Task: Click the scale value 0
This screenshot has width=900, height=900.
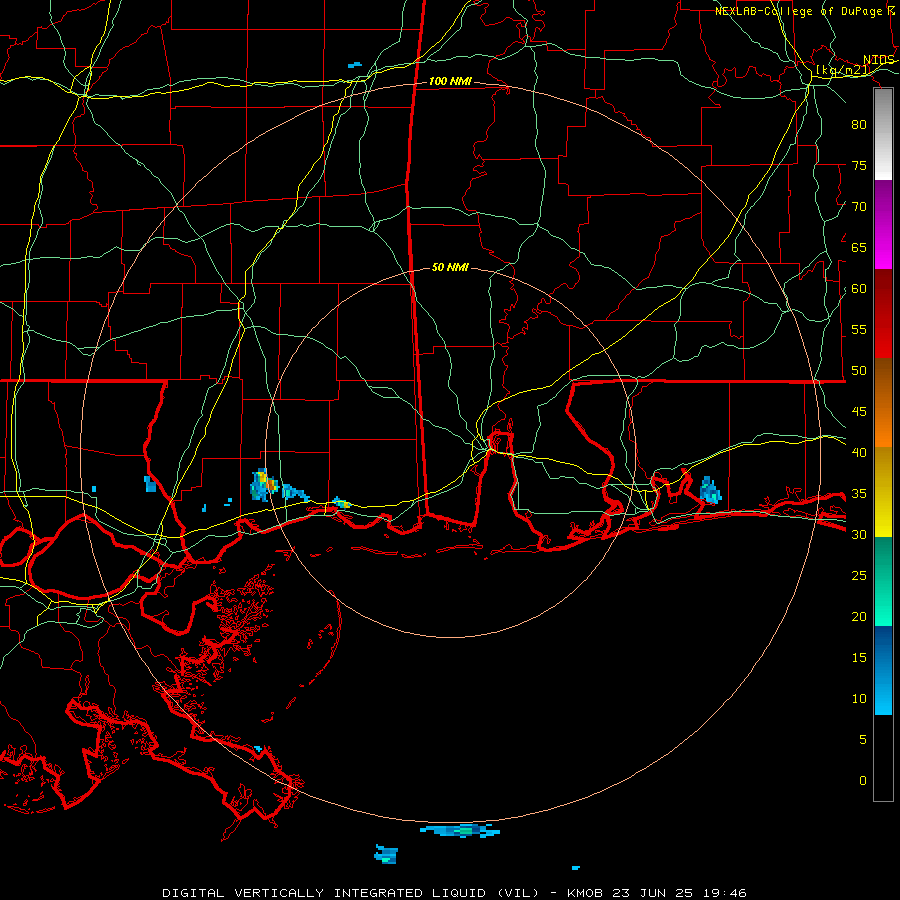Action: click(x=862, y=781)
